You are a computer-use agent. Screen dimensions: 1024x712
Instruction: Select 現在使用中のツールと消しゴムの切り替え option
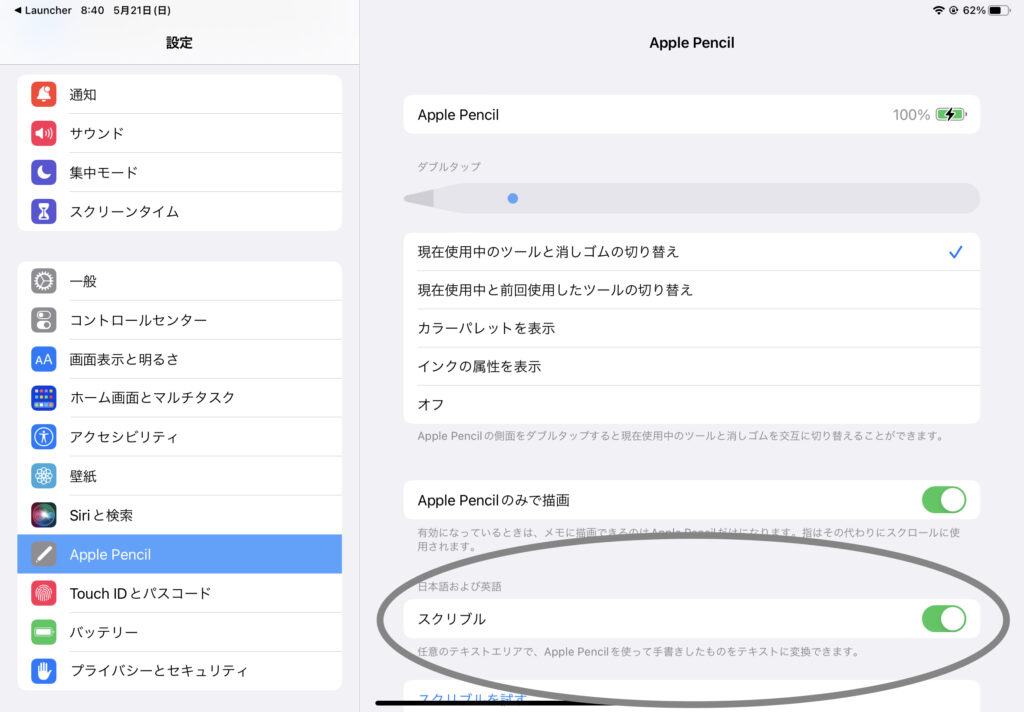coord(692,252)
